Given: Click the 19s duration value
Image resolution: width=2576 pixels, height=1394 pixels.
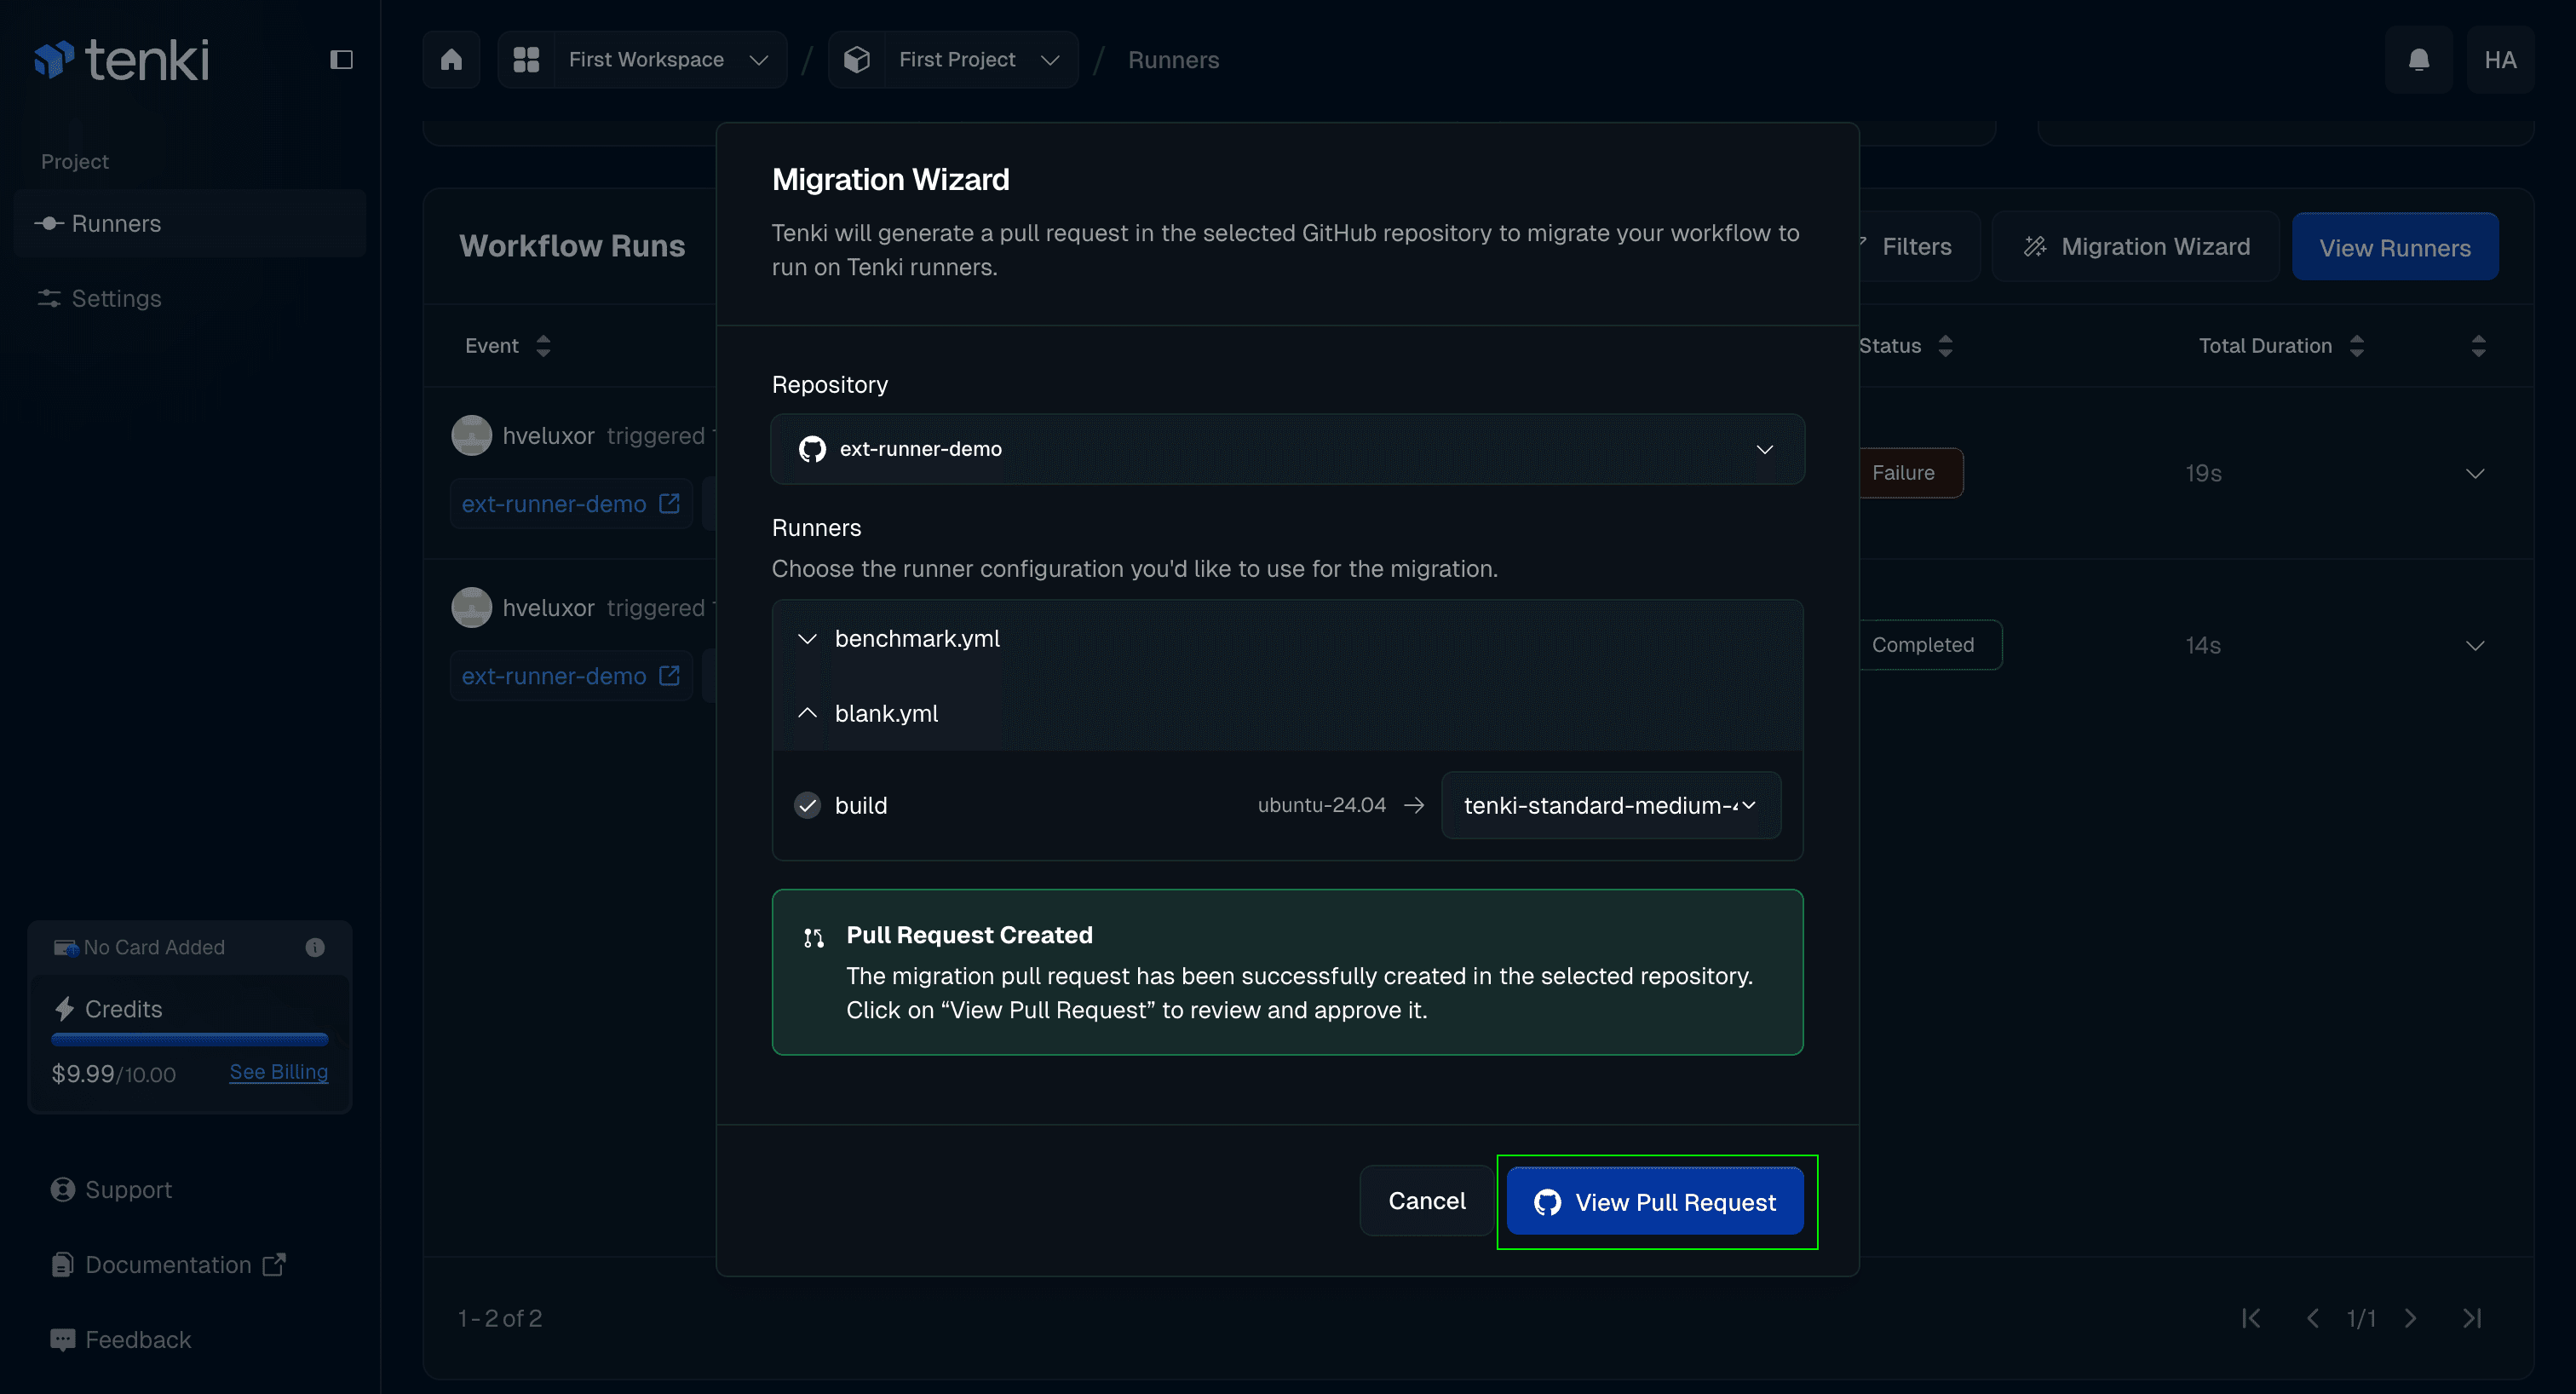Looking at the screenshot, I should click(2203, 473).
